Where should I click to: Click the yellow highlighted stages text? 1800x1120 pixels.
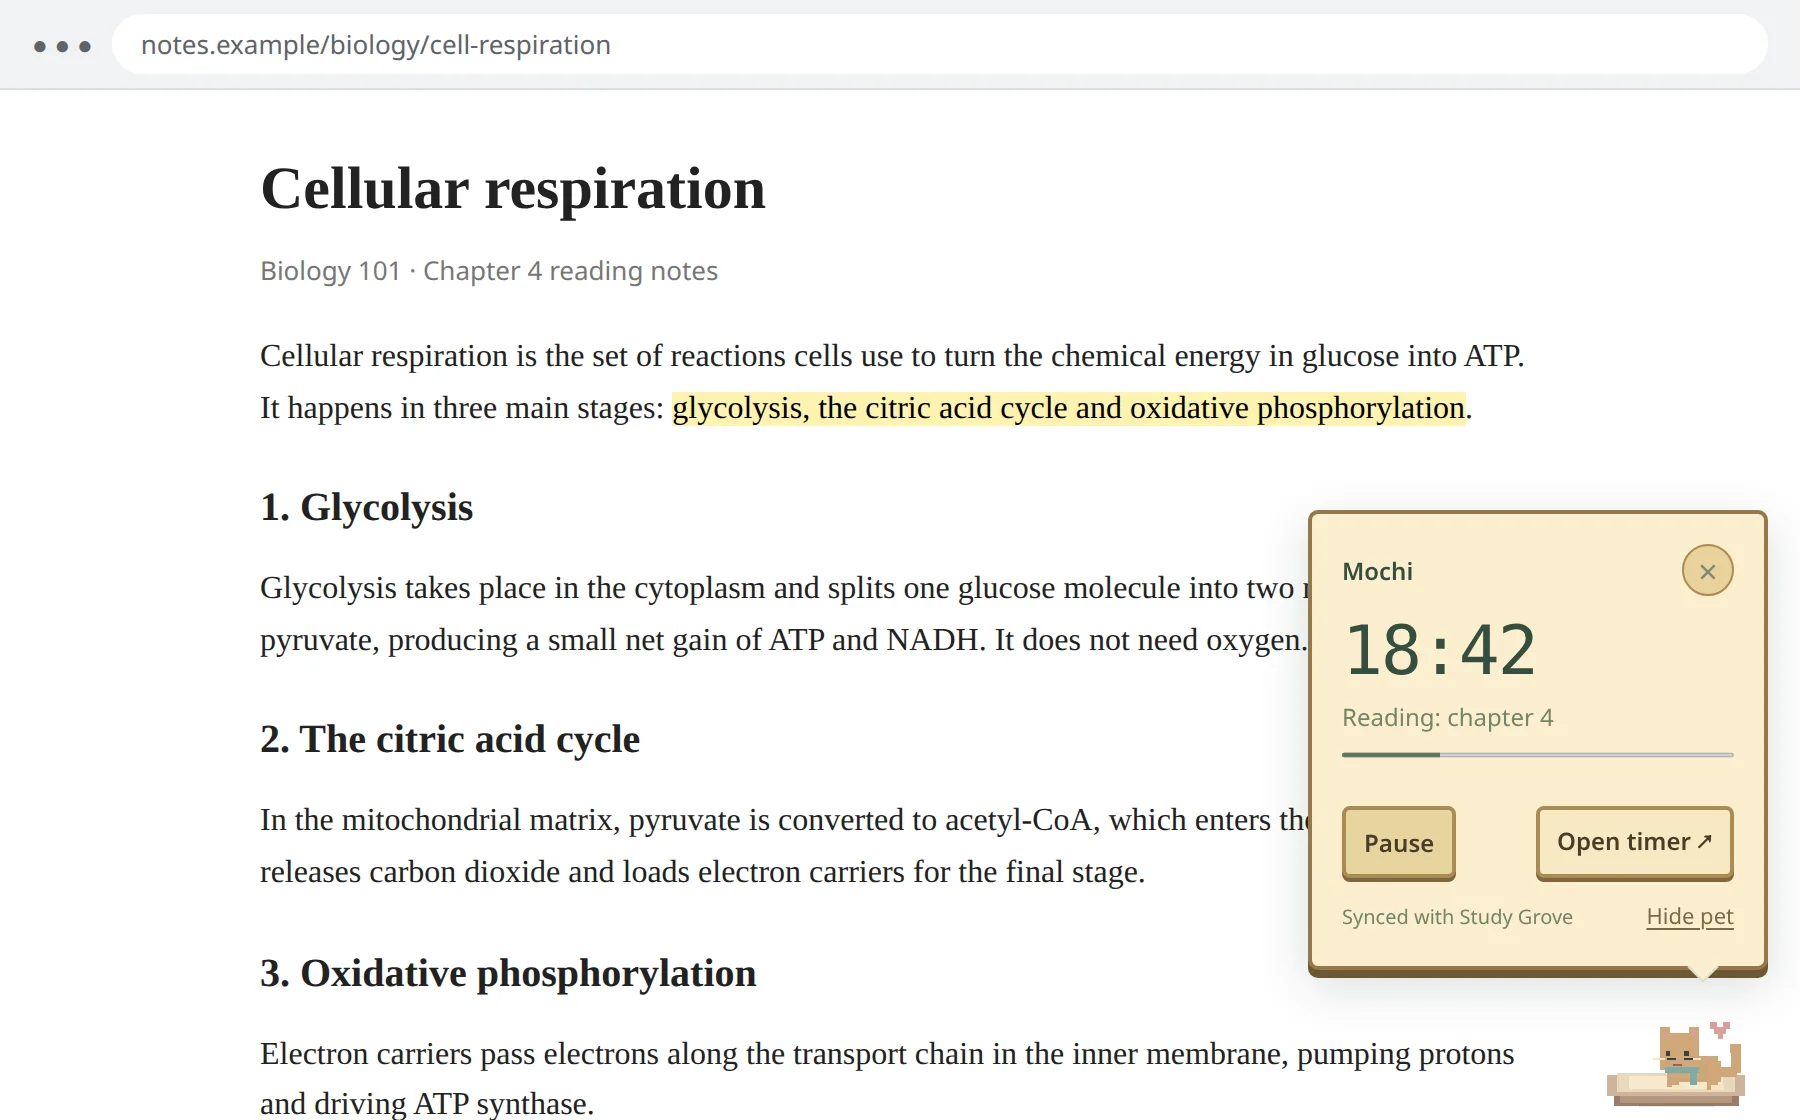pyautogui.click(x=1069, y=408)
